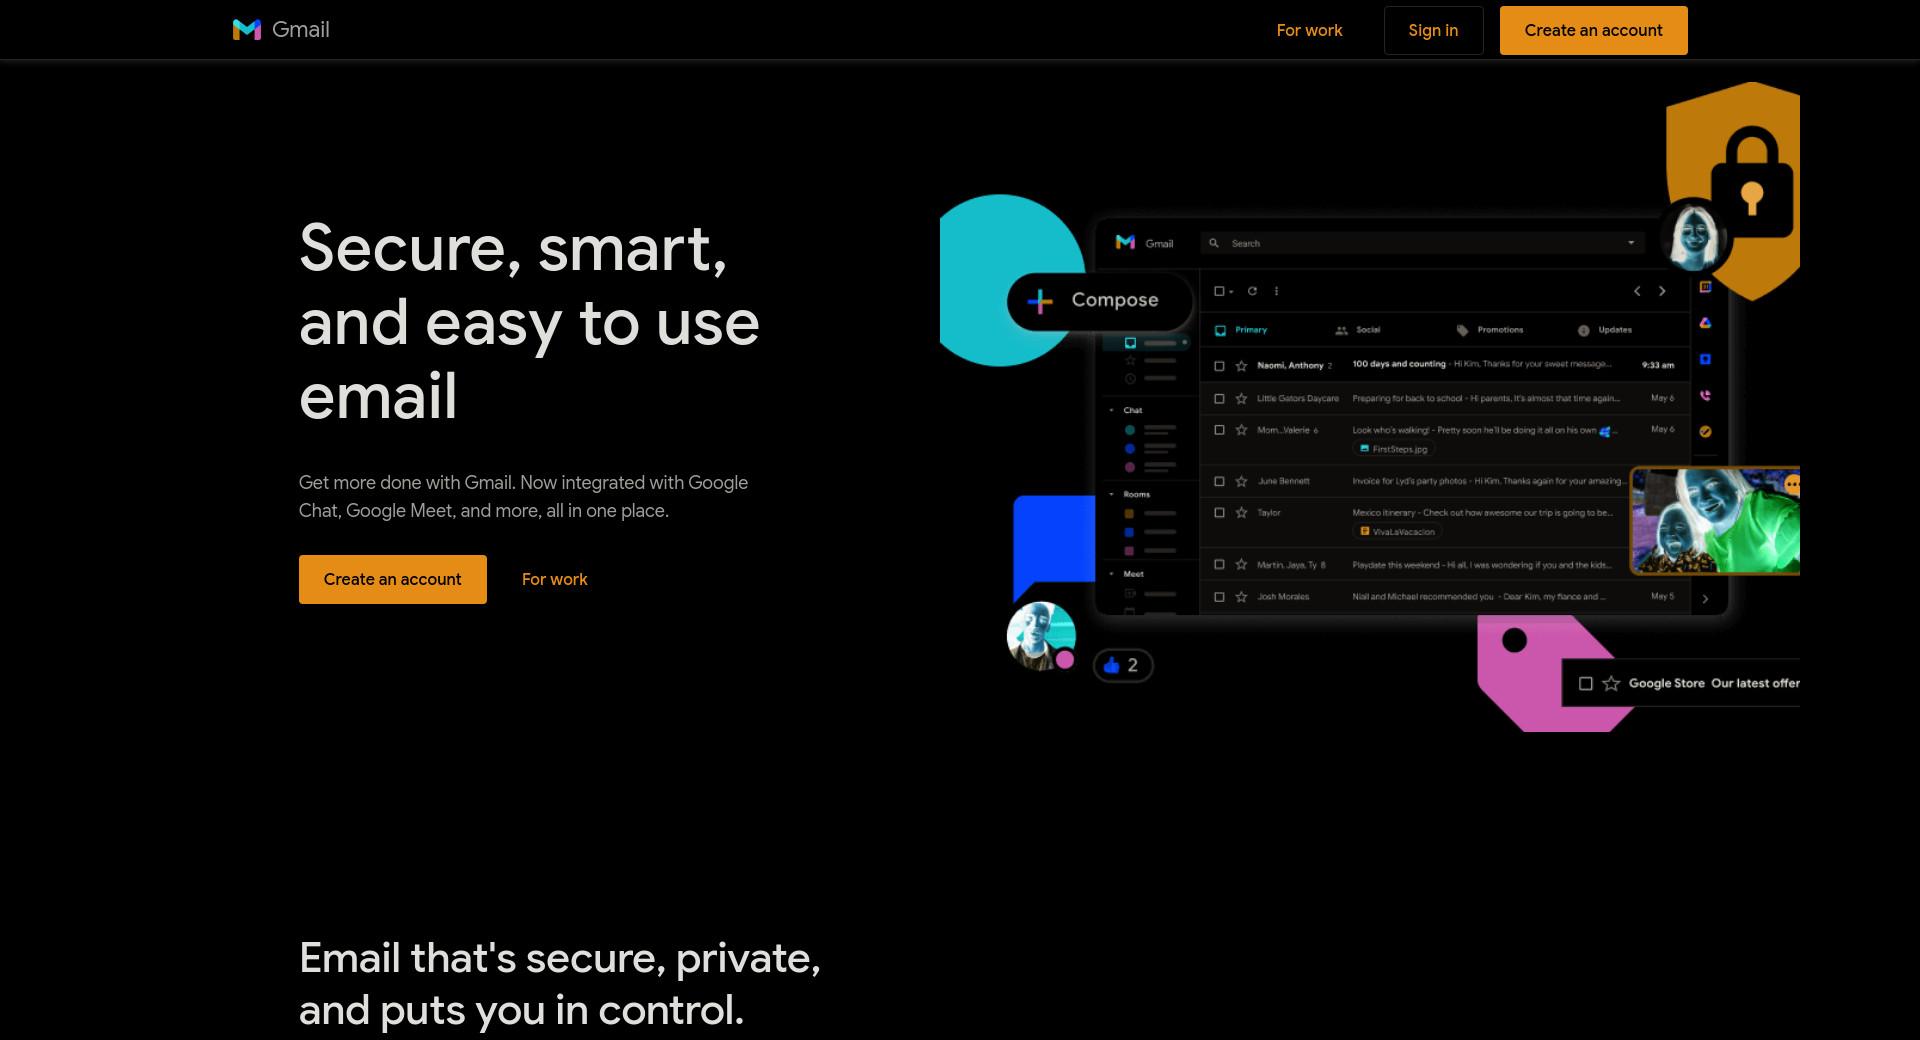Star the Google Store email
Image resolution: width=1920 pixels, height=1040 pixels.
click(x=1611, y=684)
